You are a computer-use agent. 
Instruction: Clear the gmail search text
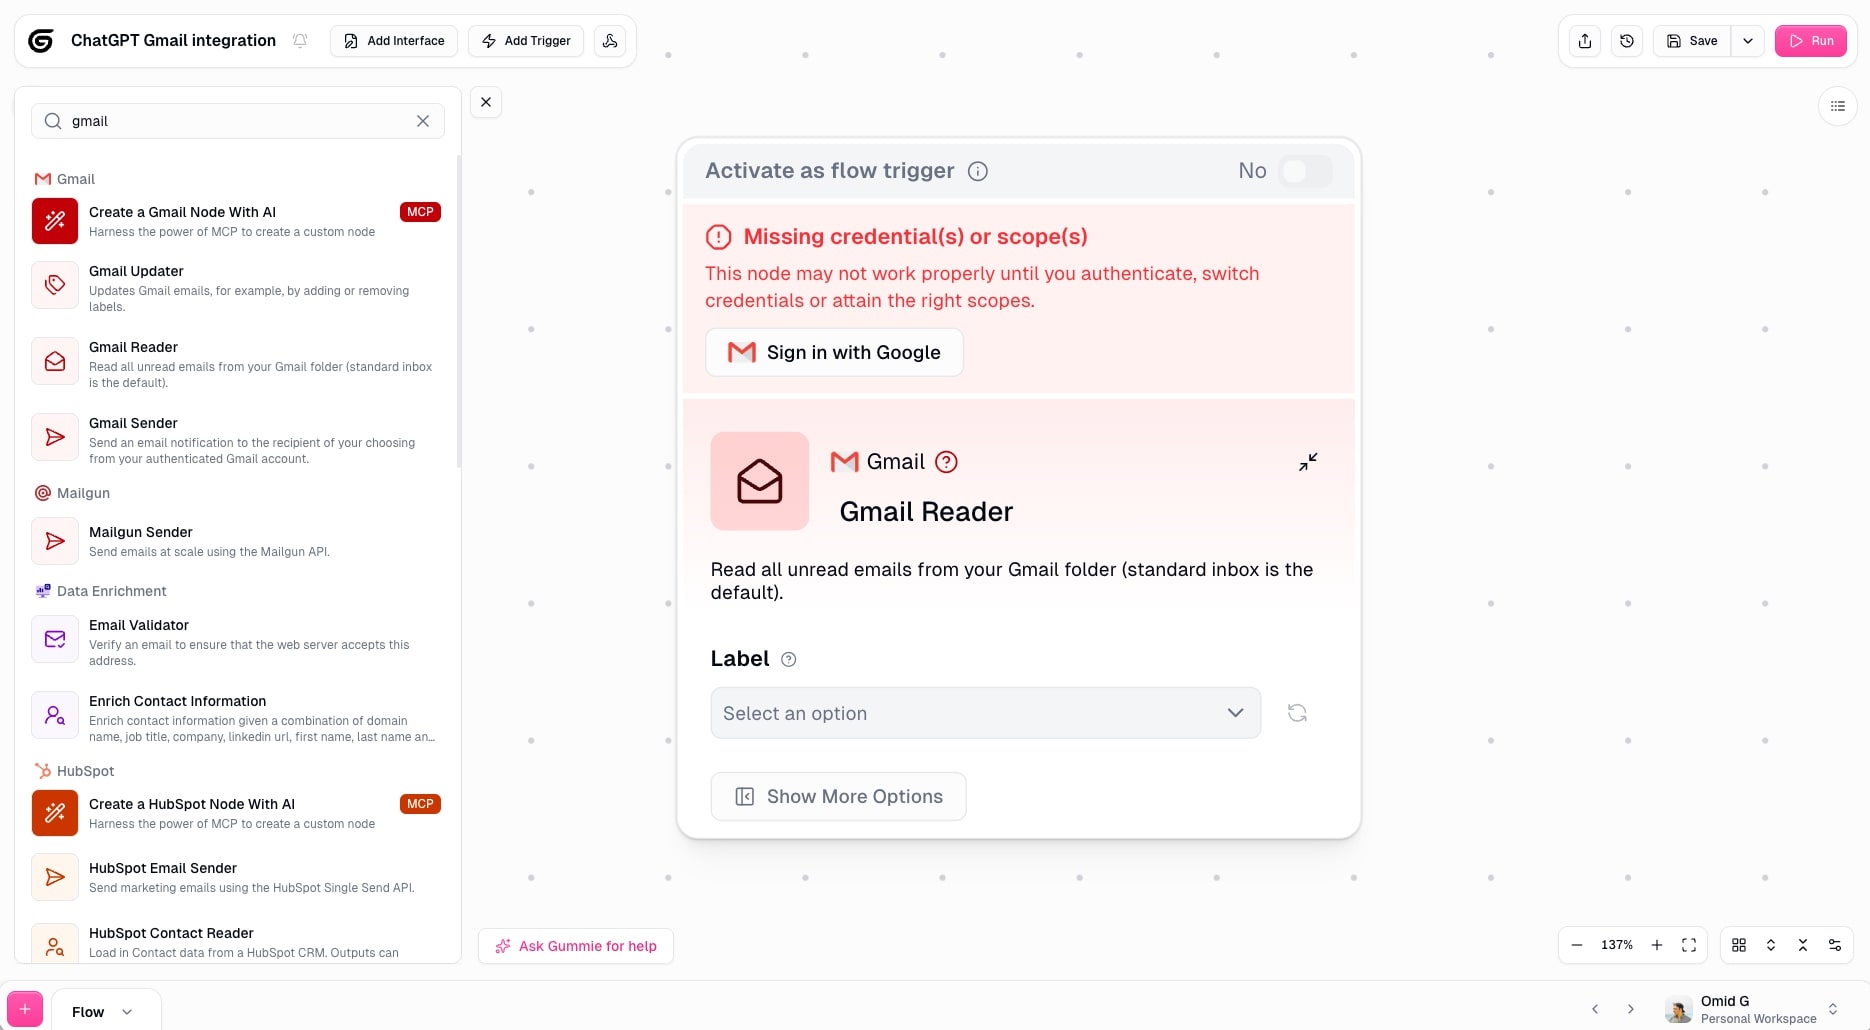pos(423,121)
